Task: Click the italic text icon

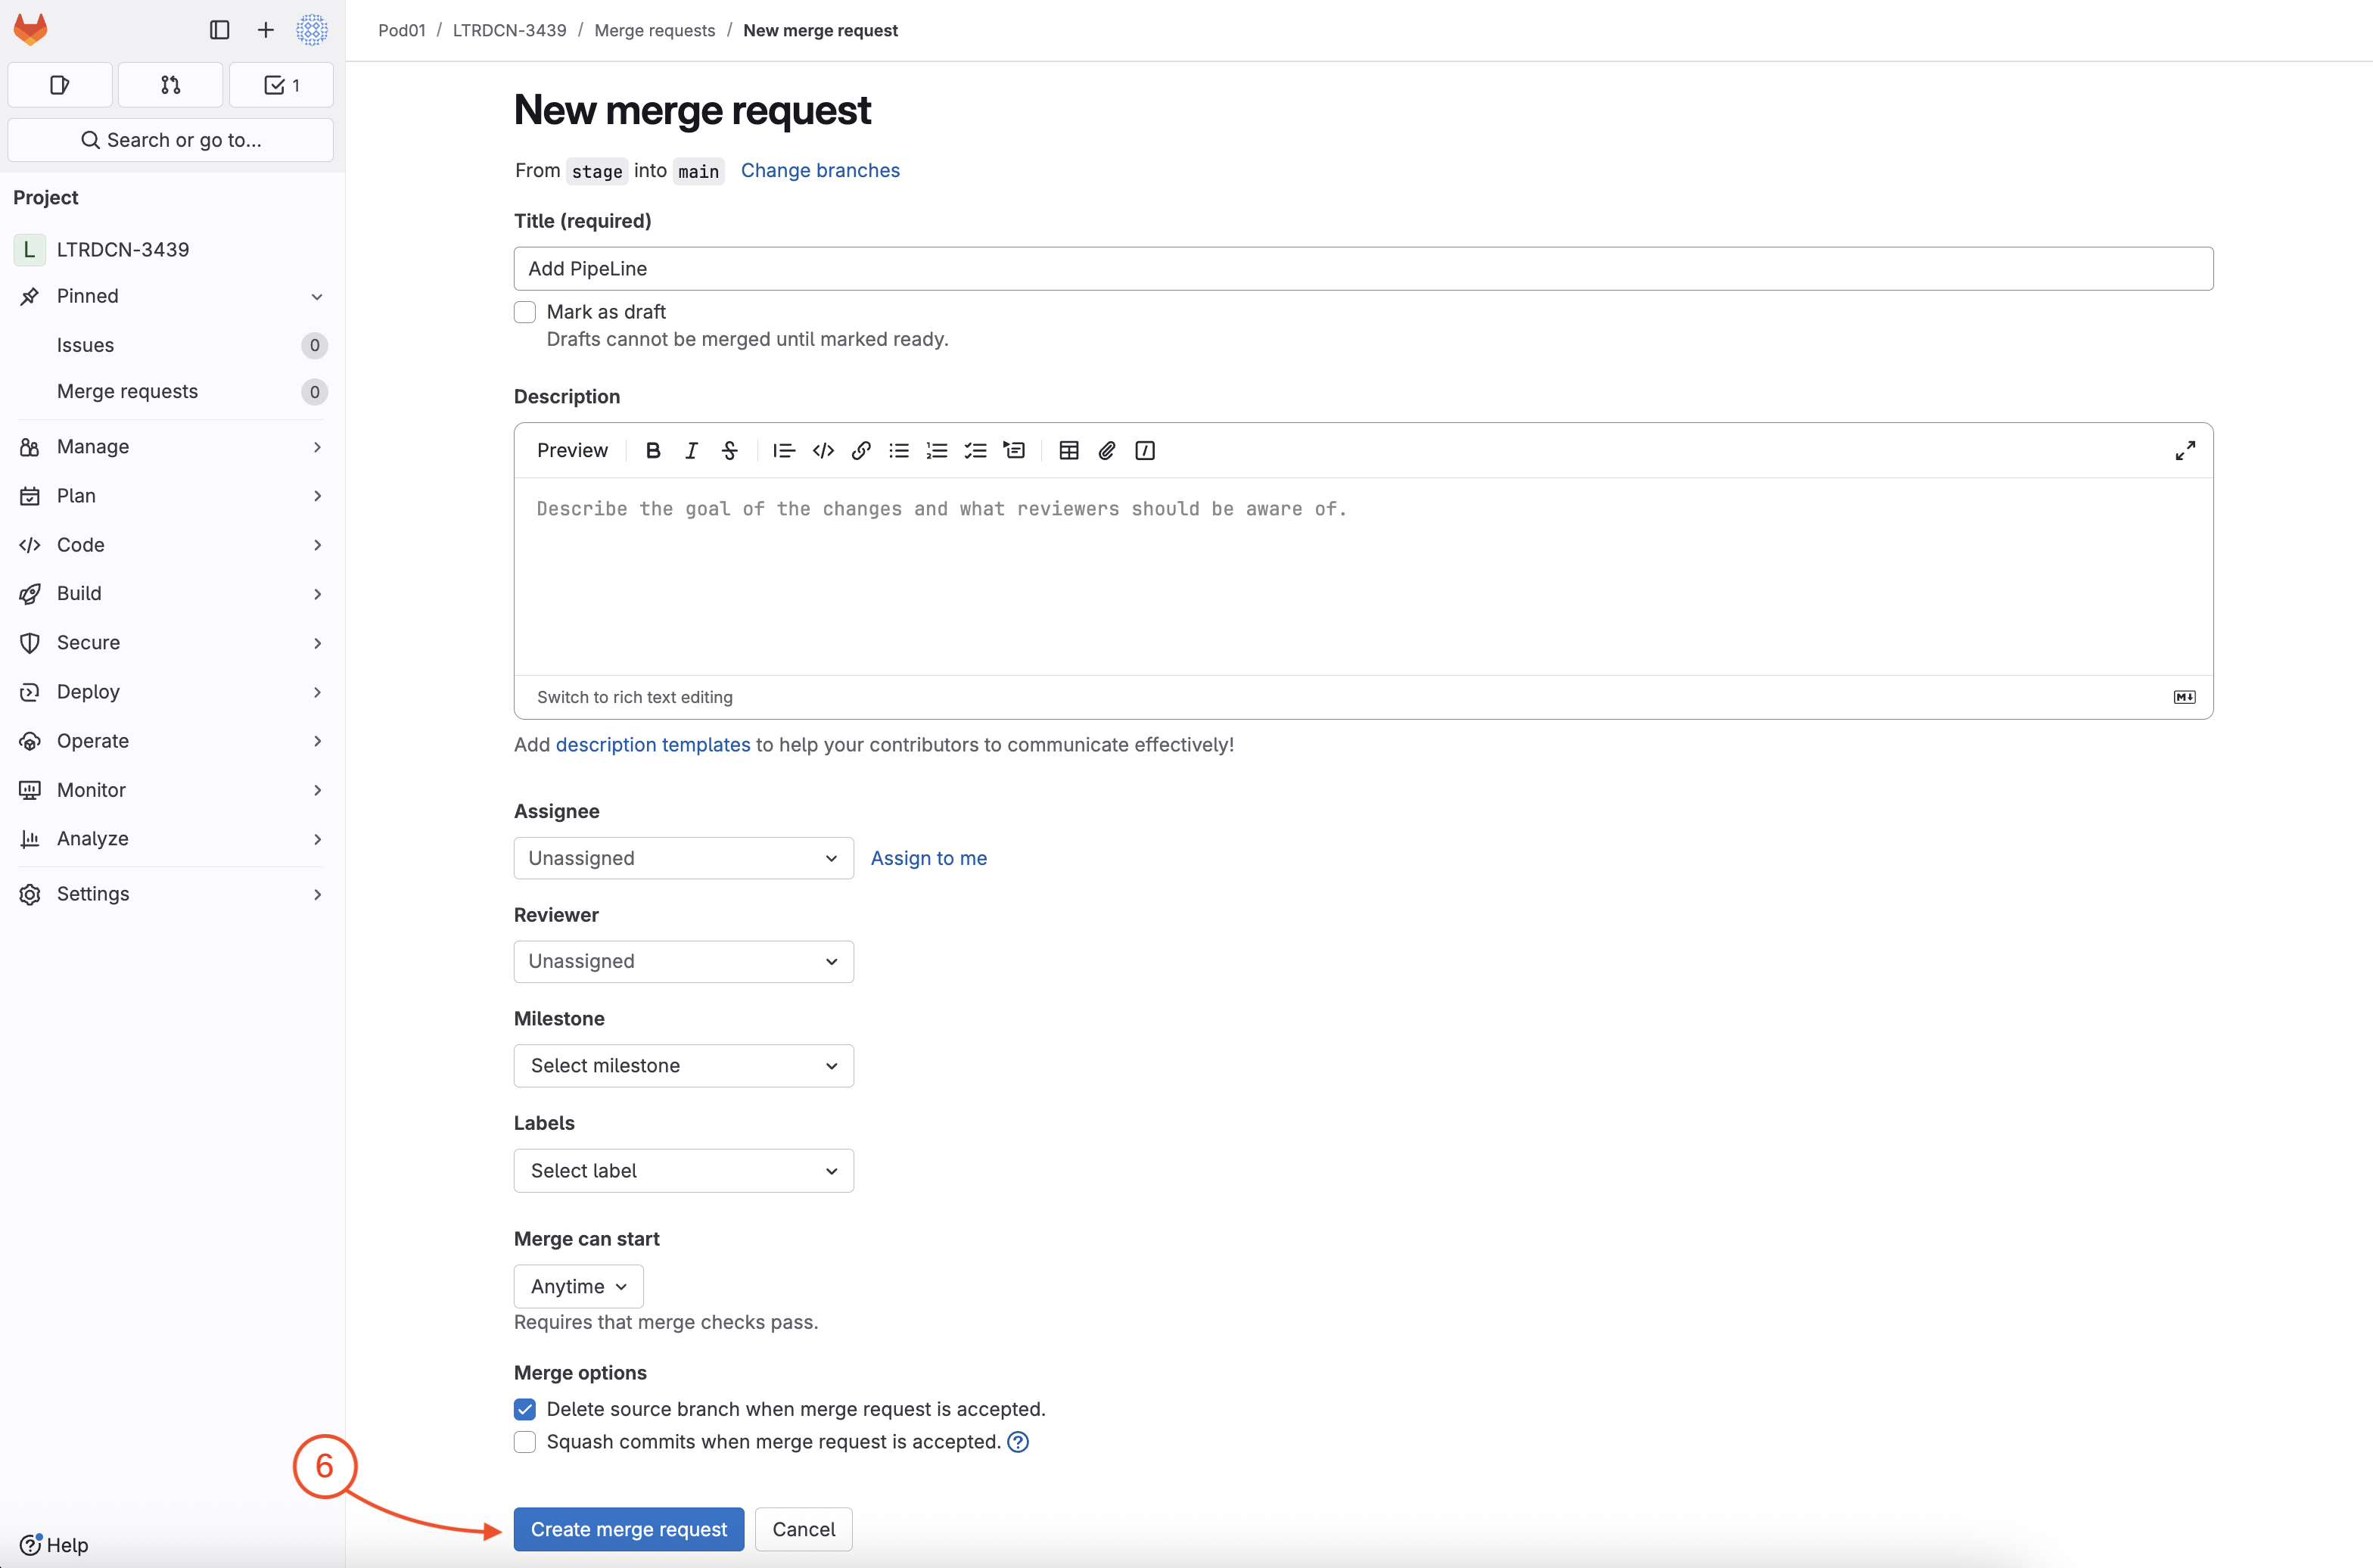Action: [691, 450]
